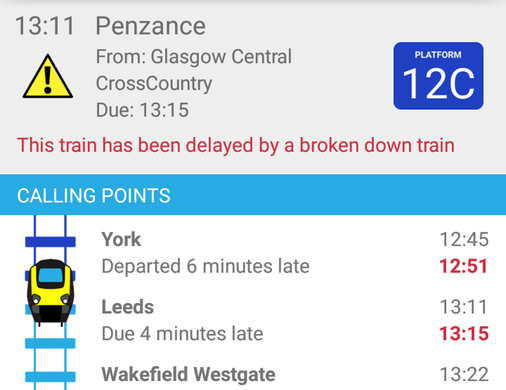Tap the yellow warning triangle icon

tap(48, 77)
